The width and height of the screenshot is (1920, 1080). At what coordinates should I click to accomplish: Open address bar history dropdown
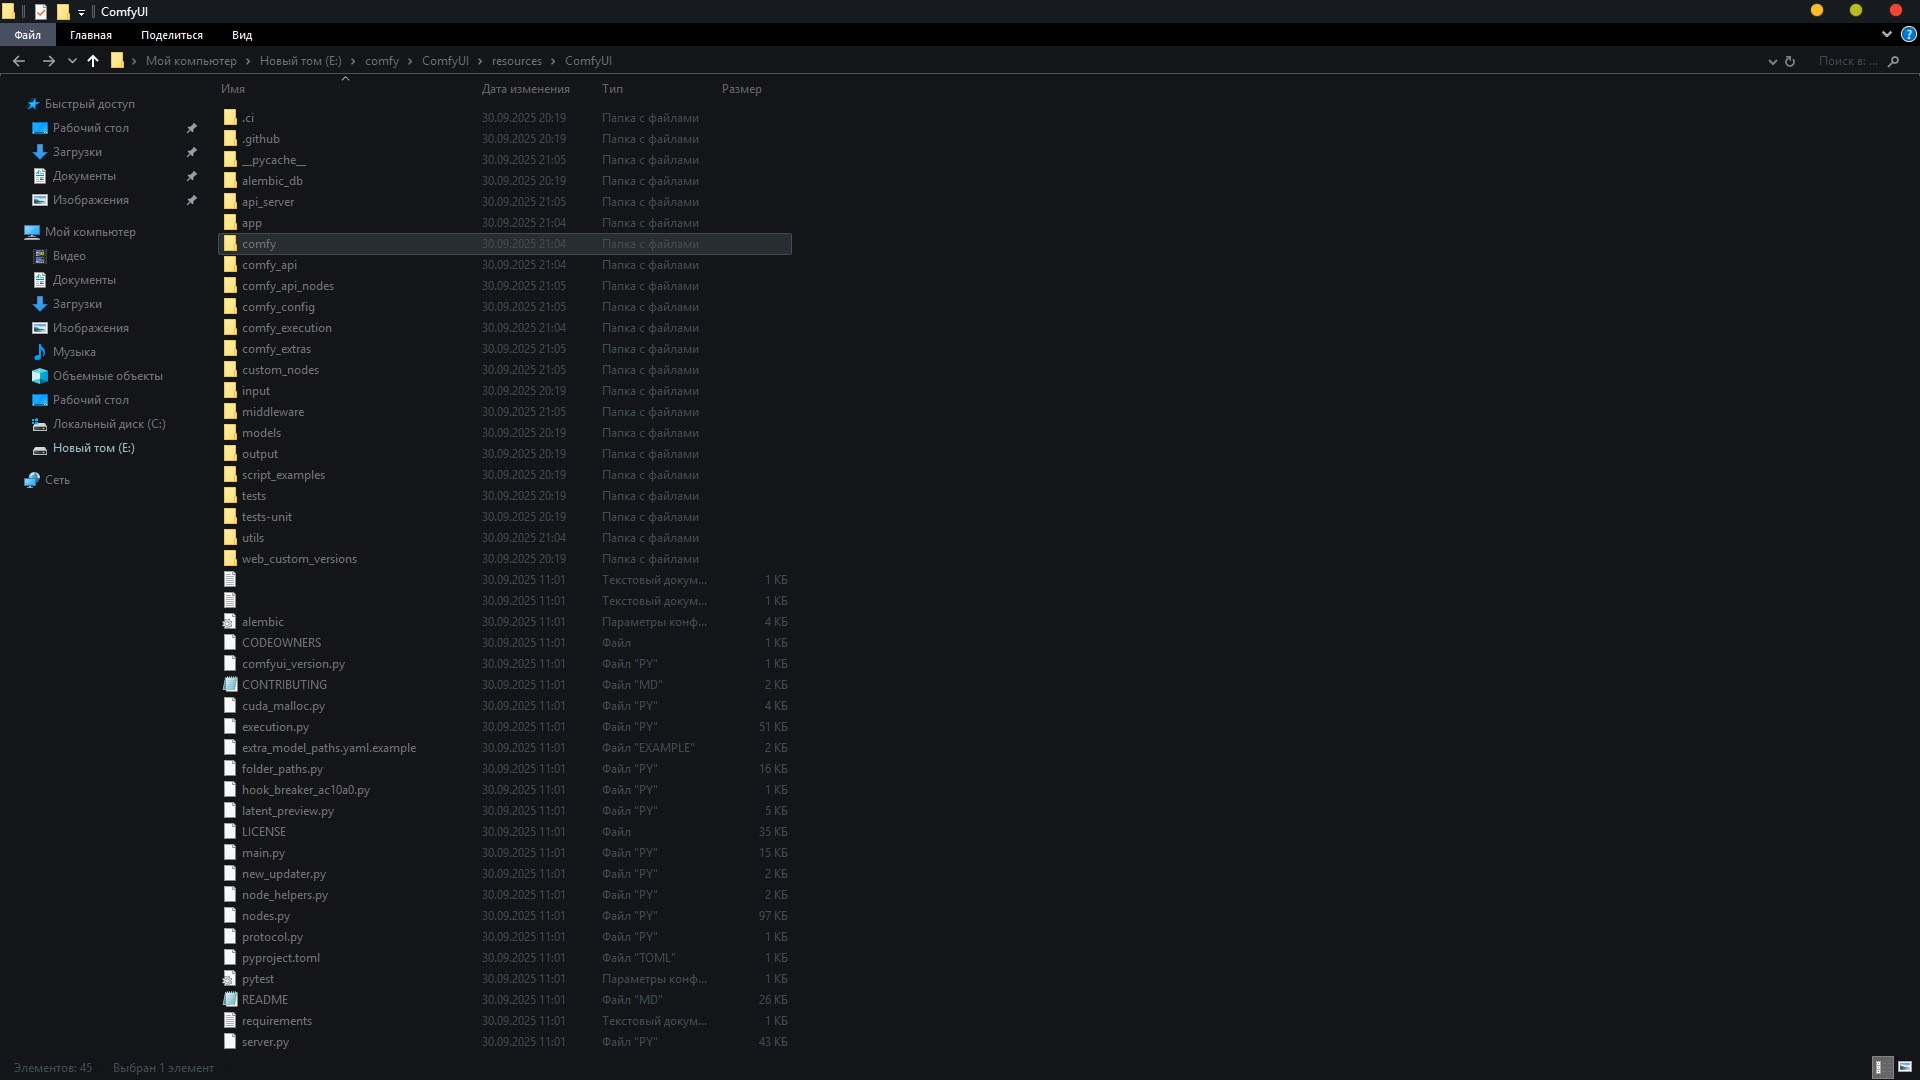pyautogui.click(x=1772, y=61)
